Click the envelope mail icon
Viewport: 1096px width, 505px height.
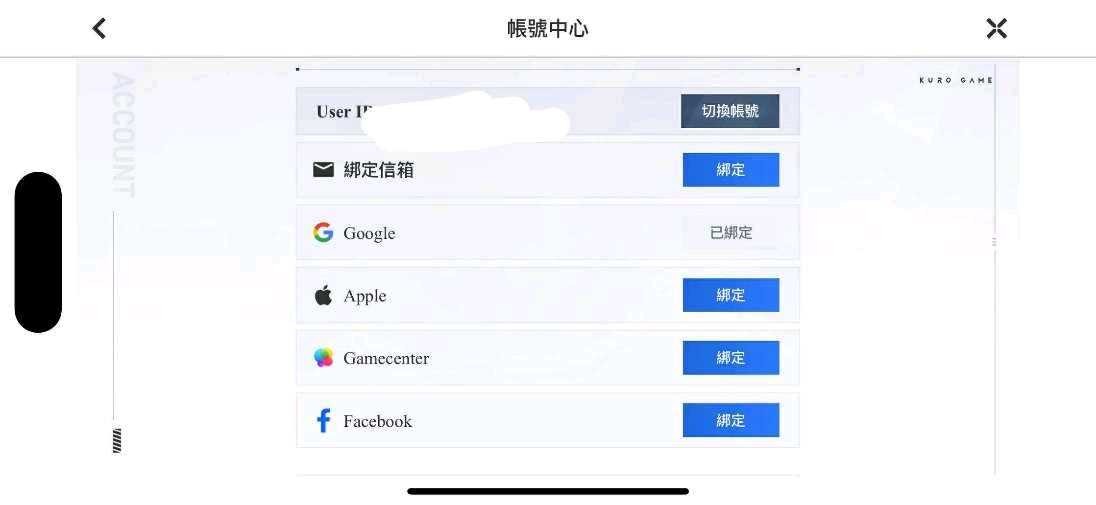pyautogui.click(x=323, y=169)
